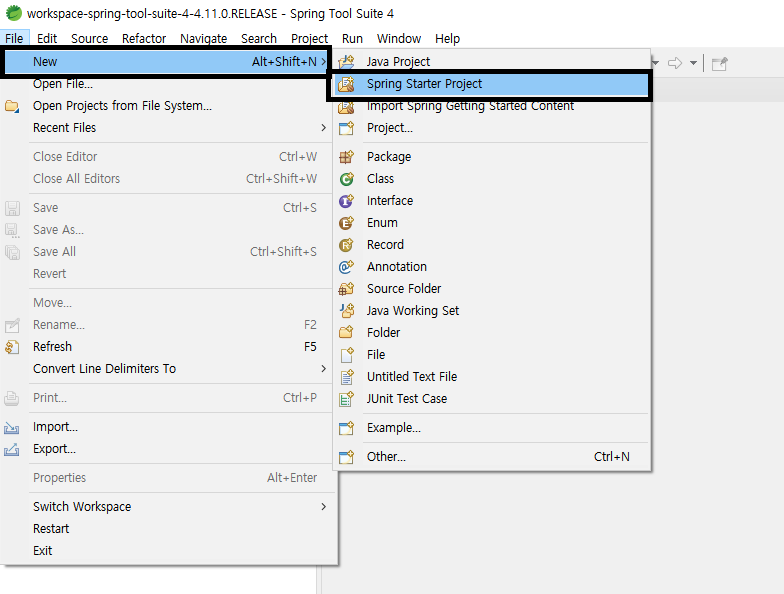
Task: Click the forward navigation arrow in toolbar
Action: click(x=675, y=63)
